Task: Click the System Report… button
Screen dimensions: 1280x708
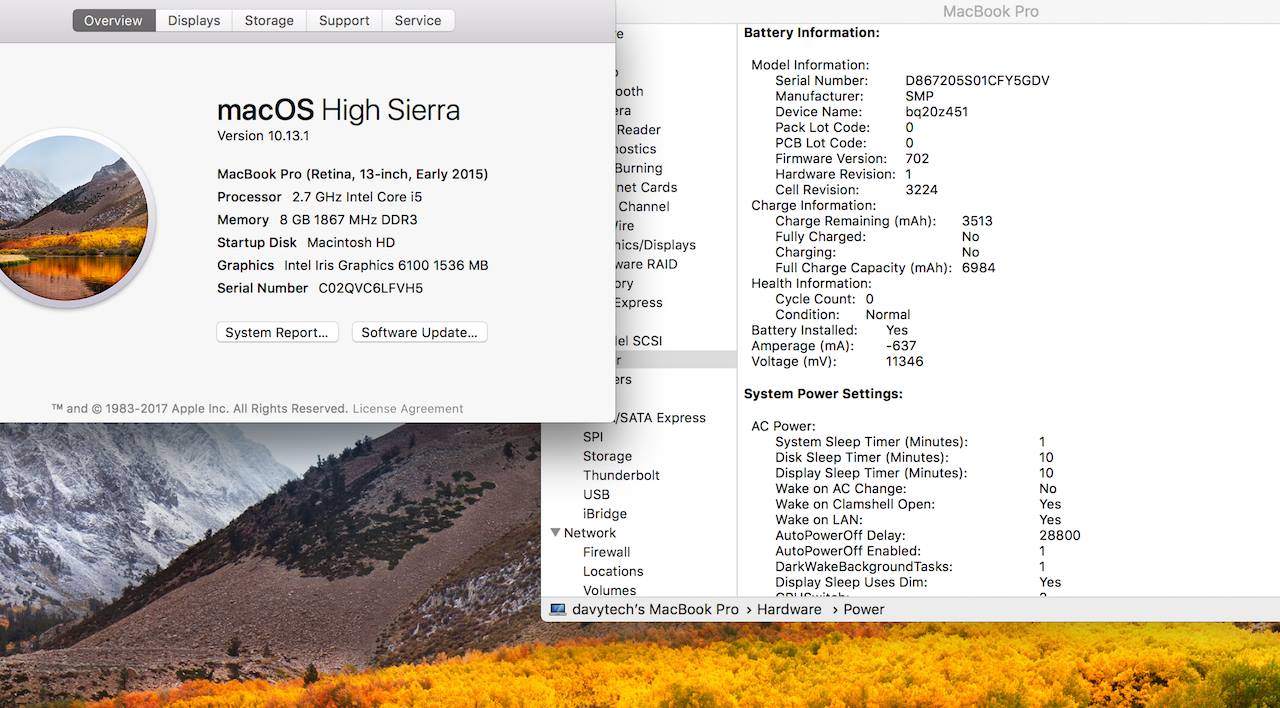Action: (277, 332)
